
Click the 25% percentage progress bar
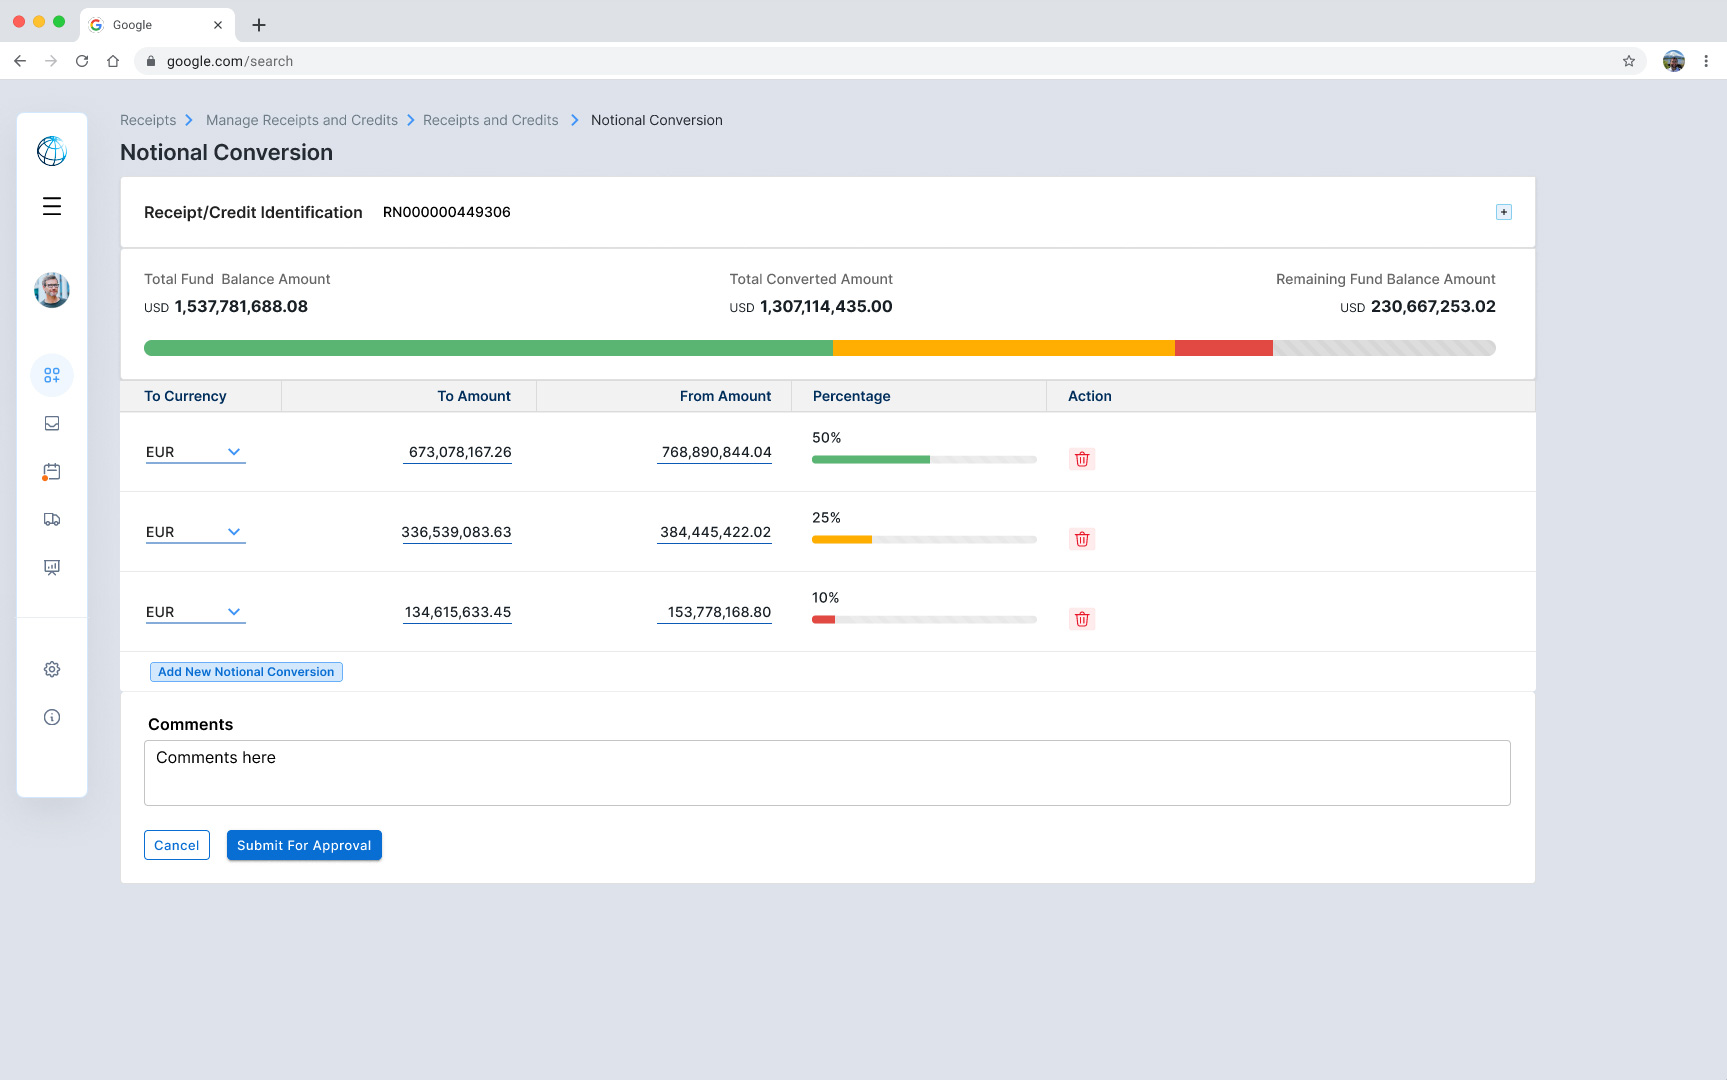923,540
